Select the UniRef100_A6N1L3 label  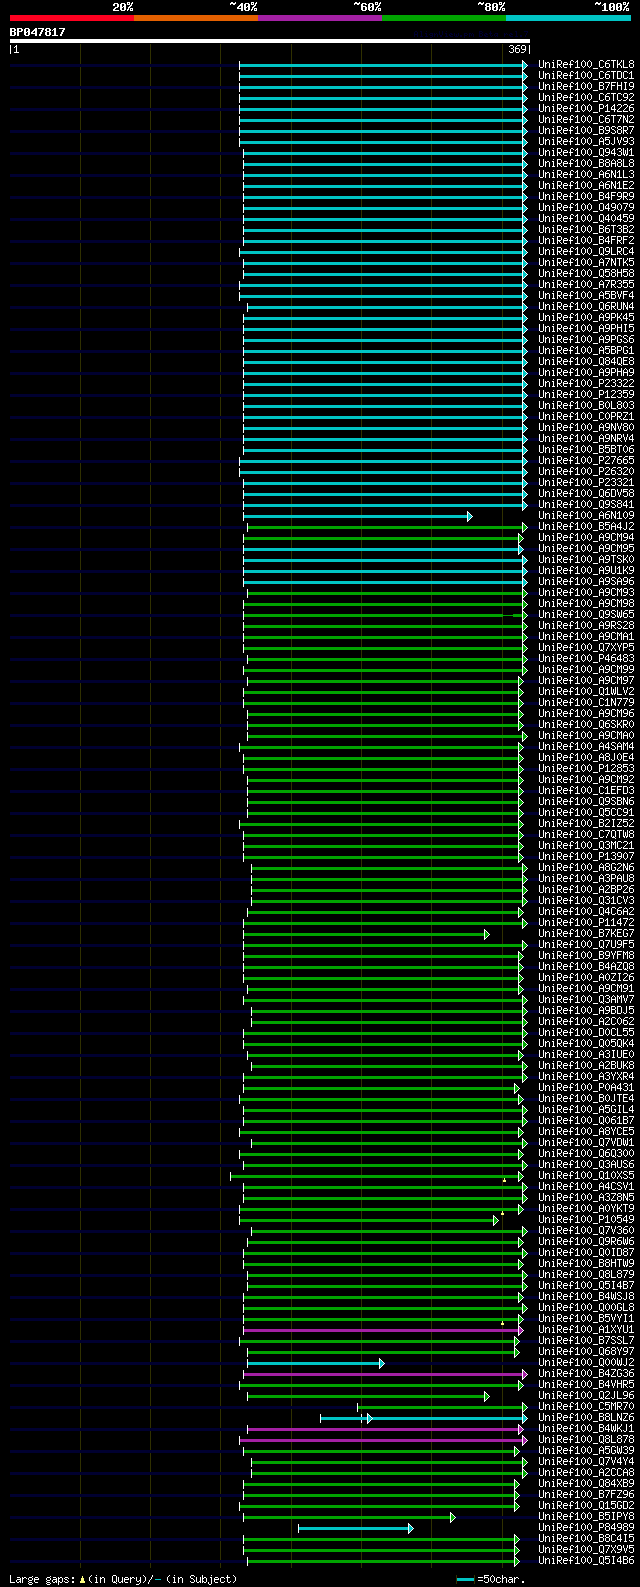tap(586, 175)
